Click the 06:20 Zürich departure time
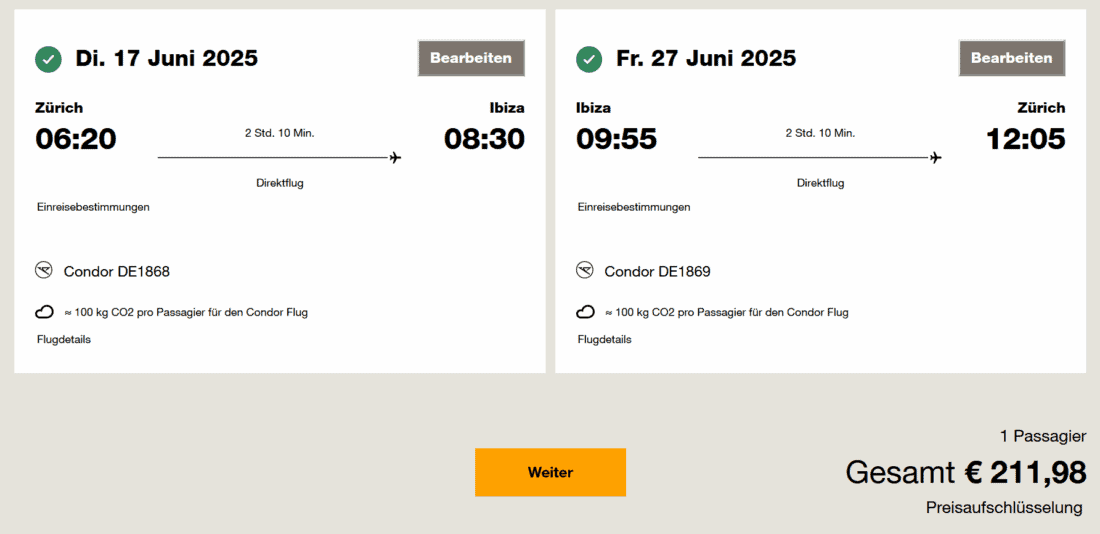 [76, 139]
